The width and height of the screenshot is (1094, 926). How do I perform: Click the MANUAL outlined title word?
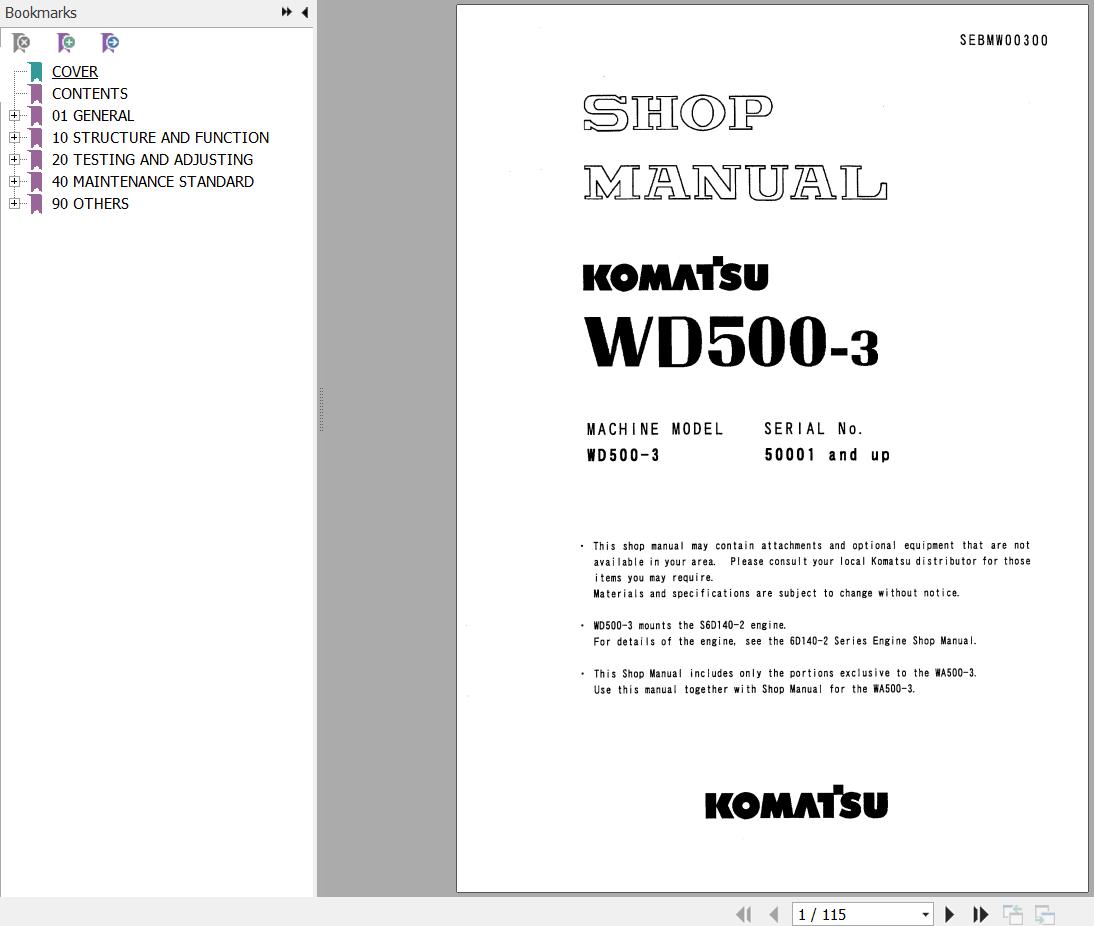(735, 183)
